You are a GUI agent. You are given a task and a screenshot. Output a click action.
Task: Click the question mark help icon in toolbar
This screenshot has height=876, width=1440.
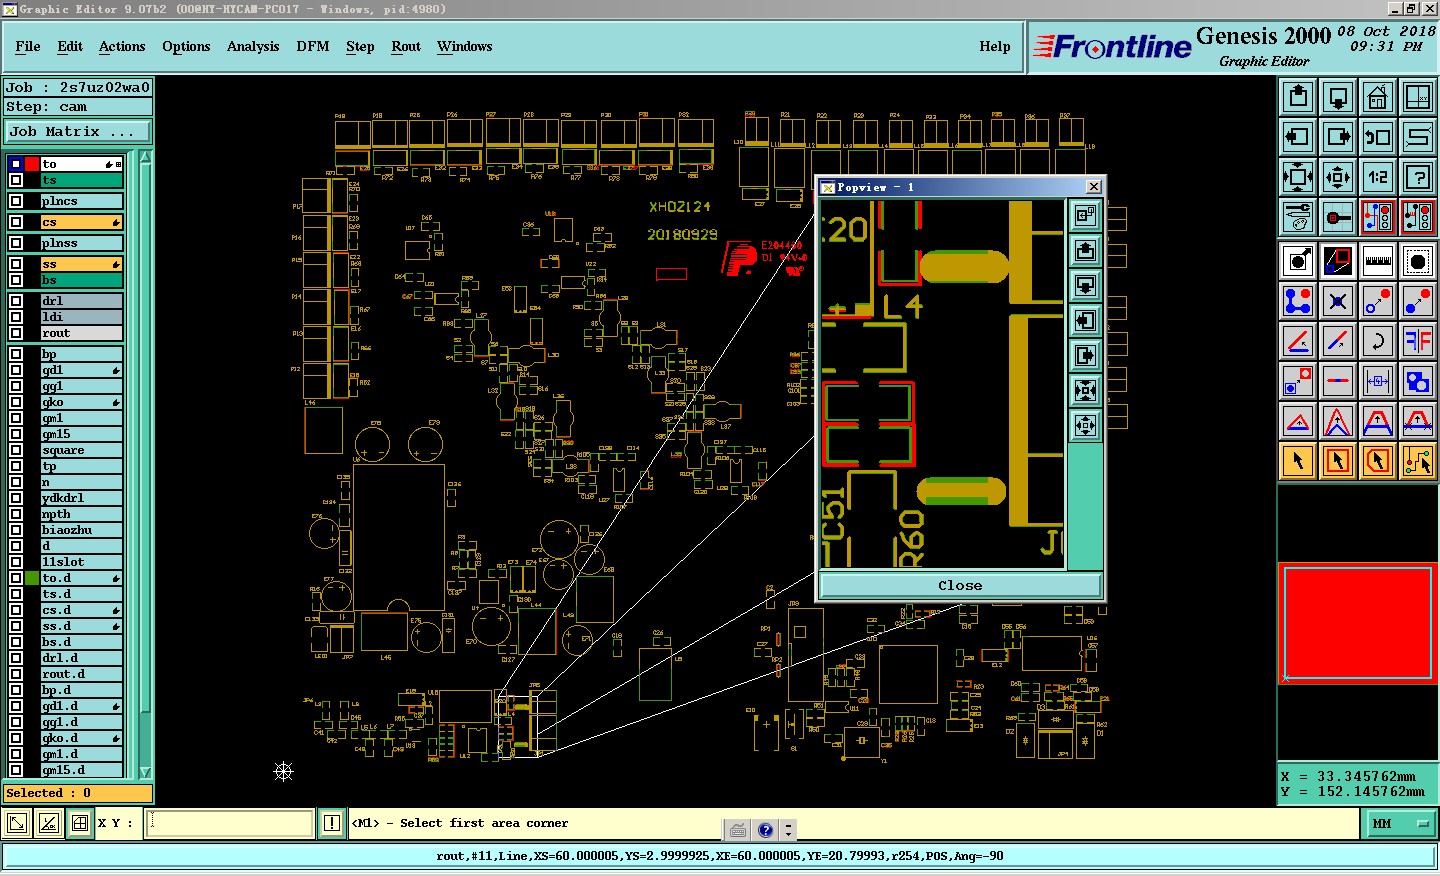coord(1418,177)
